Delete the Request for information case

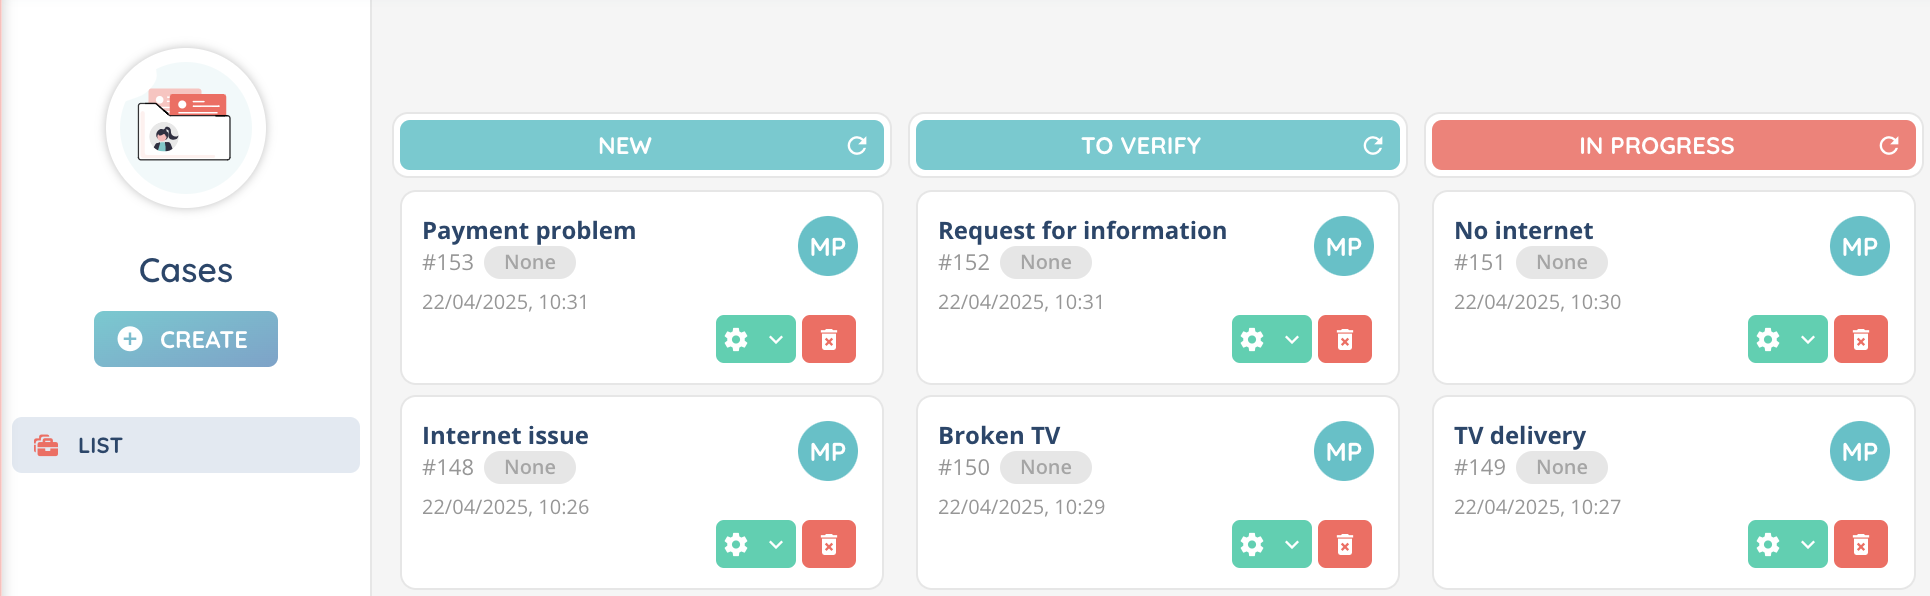point(1344,340)
